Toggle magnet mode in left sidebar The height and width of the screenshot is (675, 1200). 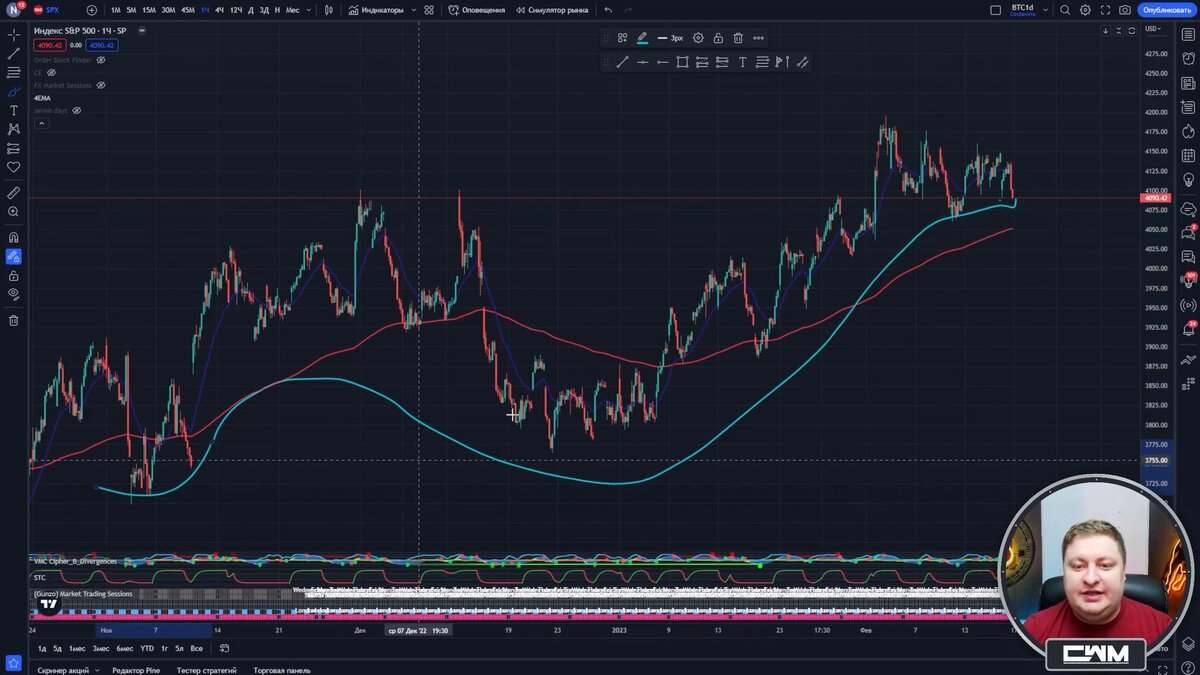14,237
